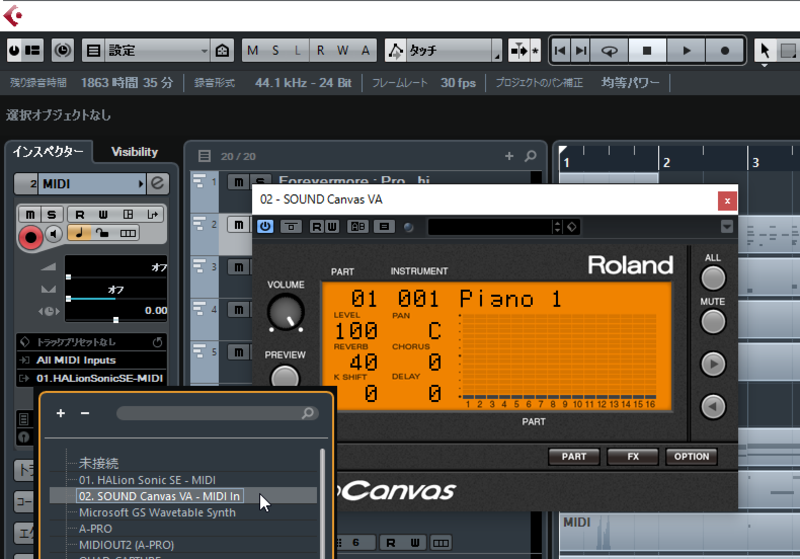800x559 pixels.
Task: Deactivate all mute states with M button
Action: pos(253,50)
